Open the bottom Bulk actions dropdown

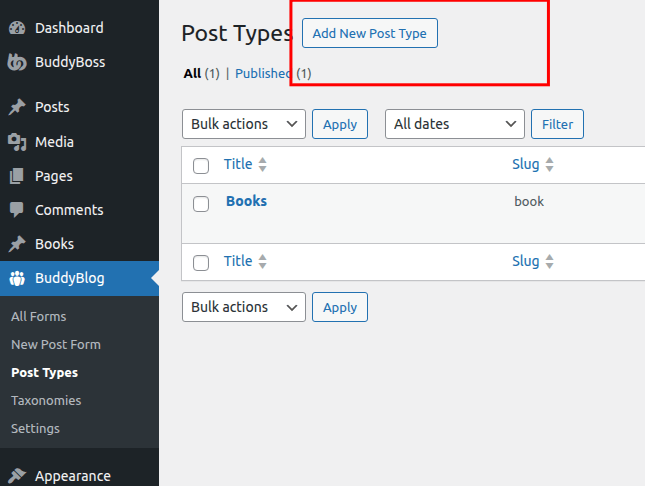pyautogui.click(x=244, y=307)
